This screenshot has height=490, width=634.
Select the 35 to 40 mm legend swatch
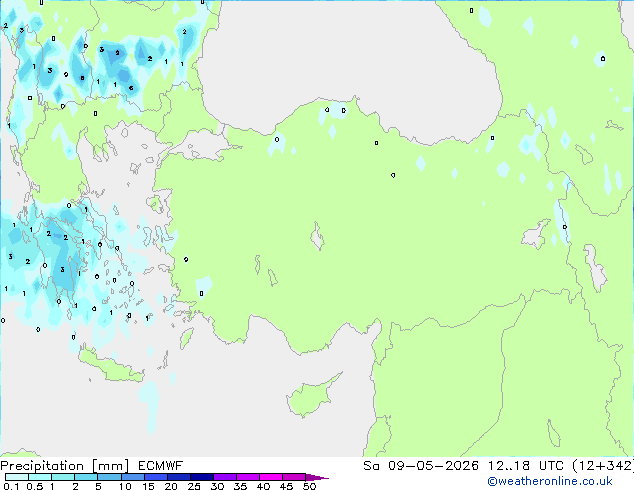[x=248, y=477]
